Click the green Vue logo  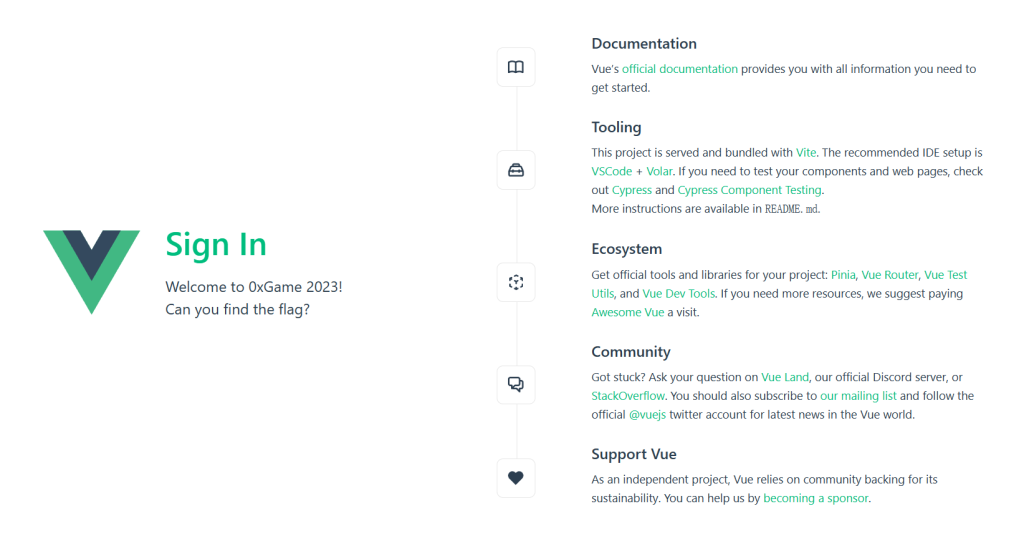pyautogui.click(x=91, y=272)
